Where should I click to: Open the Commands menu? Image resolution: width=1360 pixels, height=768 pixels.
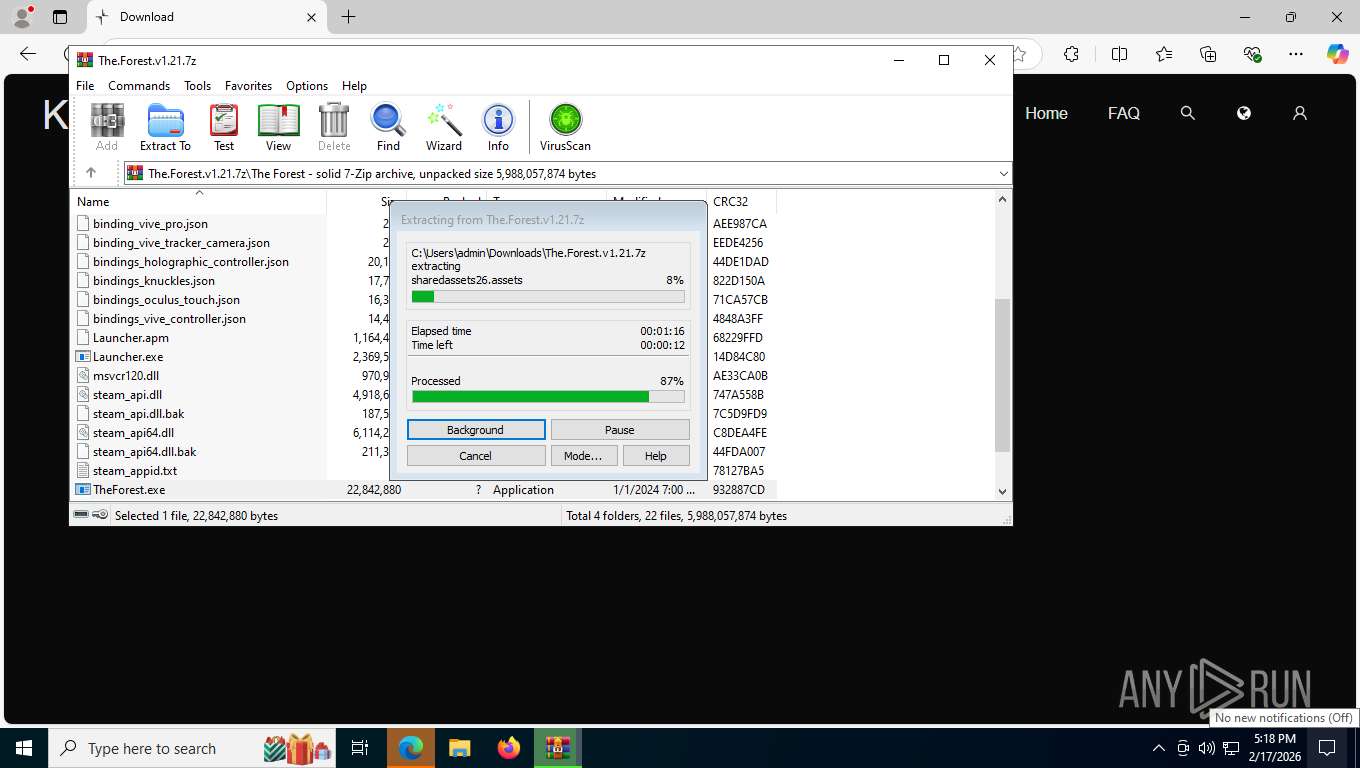click(x=139, y=86)
